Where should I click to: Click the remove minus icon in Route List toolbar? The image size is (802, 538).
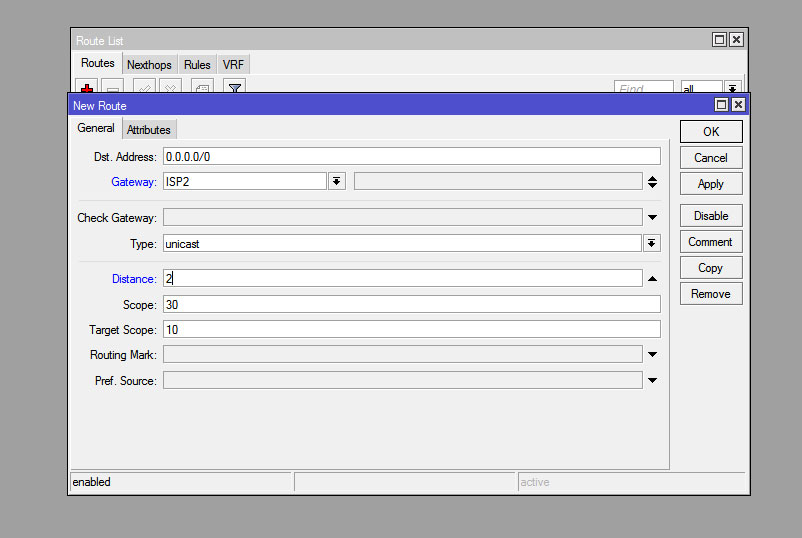[113, 89]
